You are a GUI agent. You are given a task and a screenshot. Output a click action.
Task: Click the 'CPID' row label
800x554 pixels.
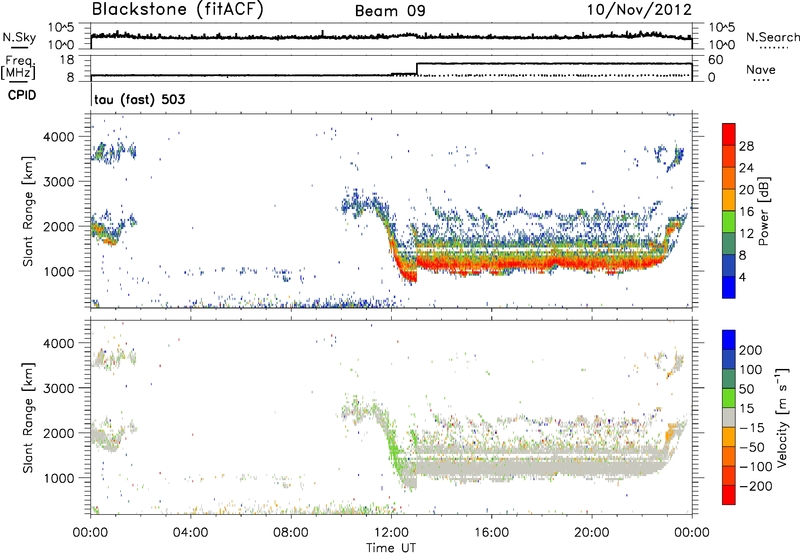tap(22, 95)
